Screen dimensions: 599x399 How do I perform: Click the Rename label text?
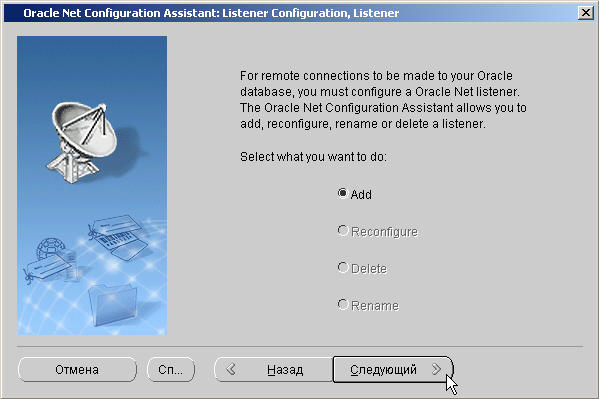[375, 306]
